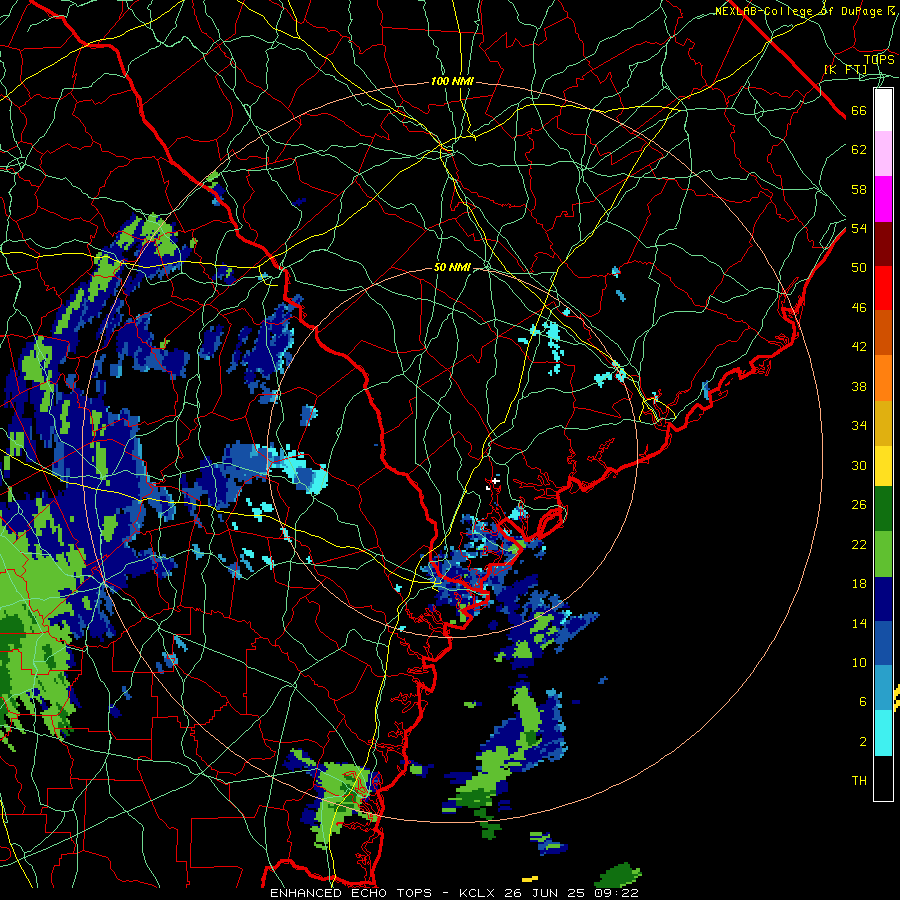Click the white radar site cross marker

click(x=496, y=479)
